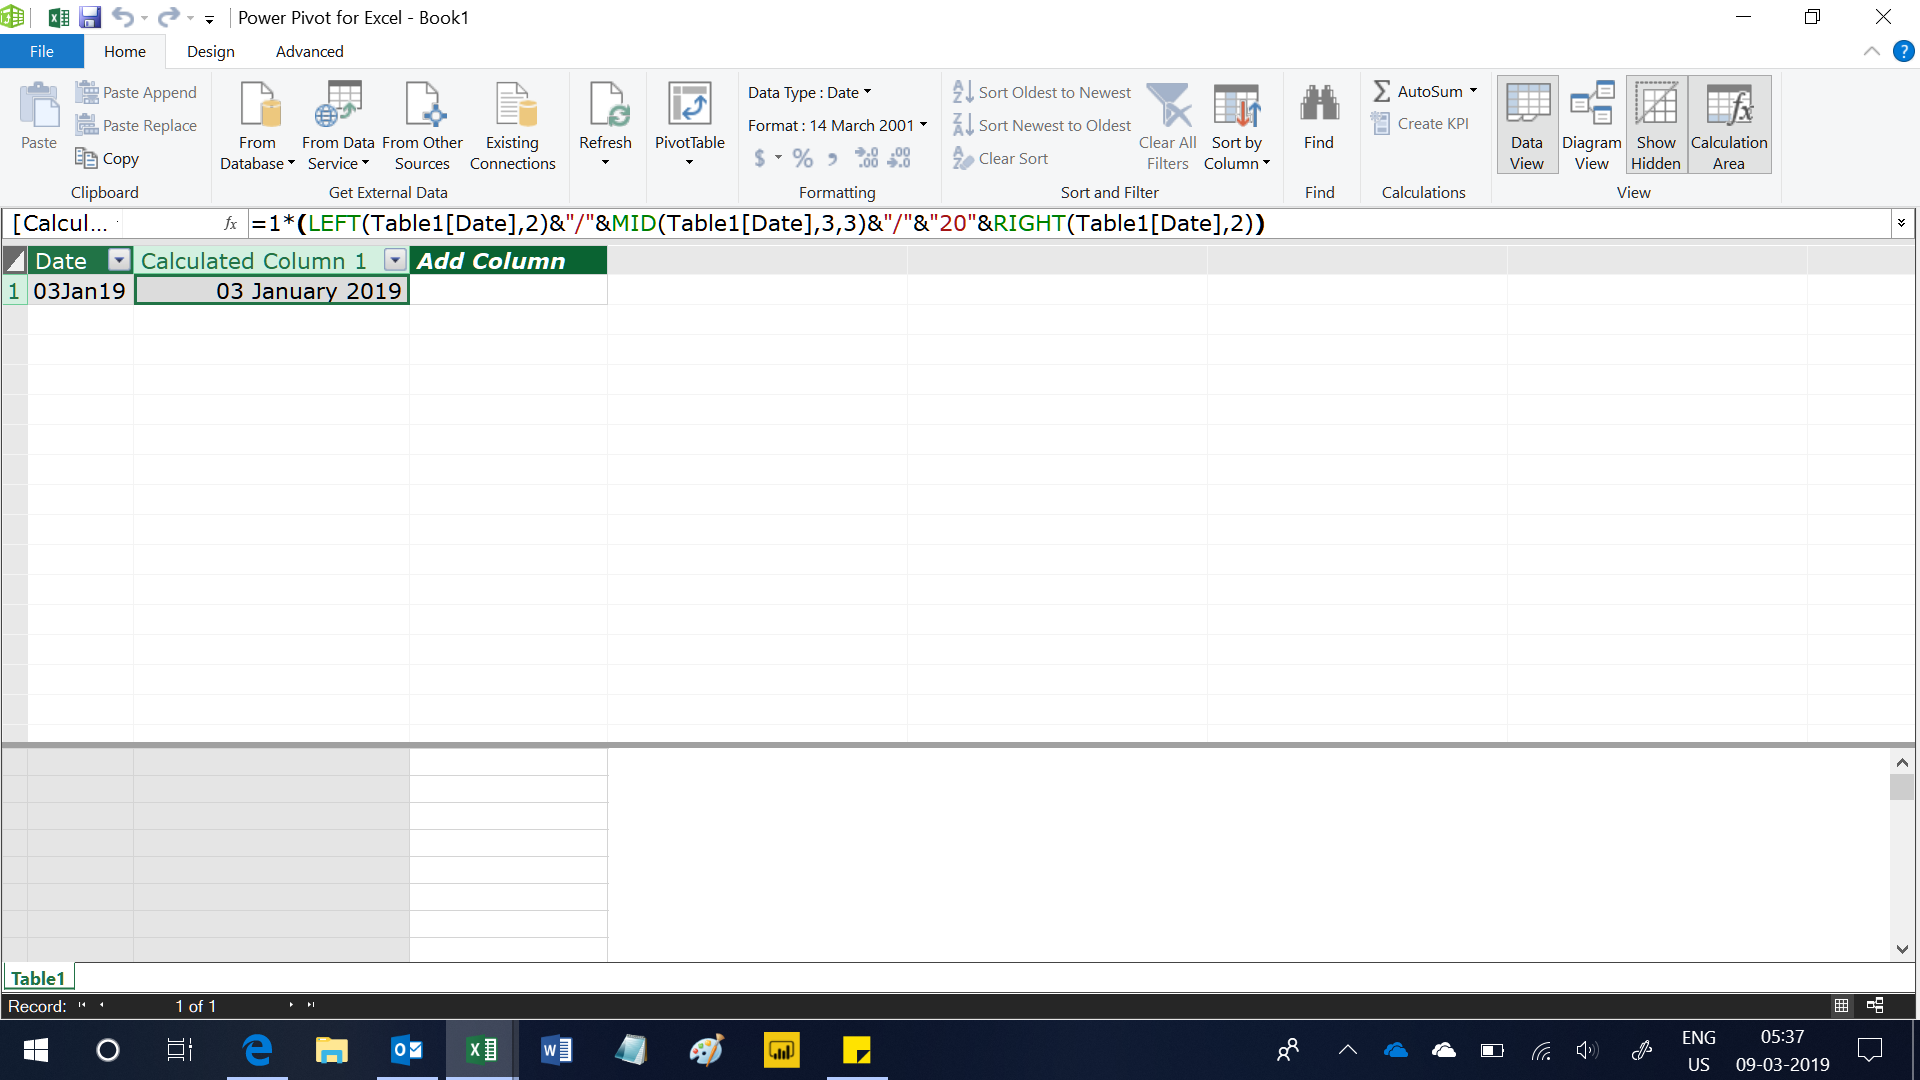Click Add Column header
This screenshot has width=1920, height=1080.
[508, 260]
